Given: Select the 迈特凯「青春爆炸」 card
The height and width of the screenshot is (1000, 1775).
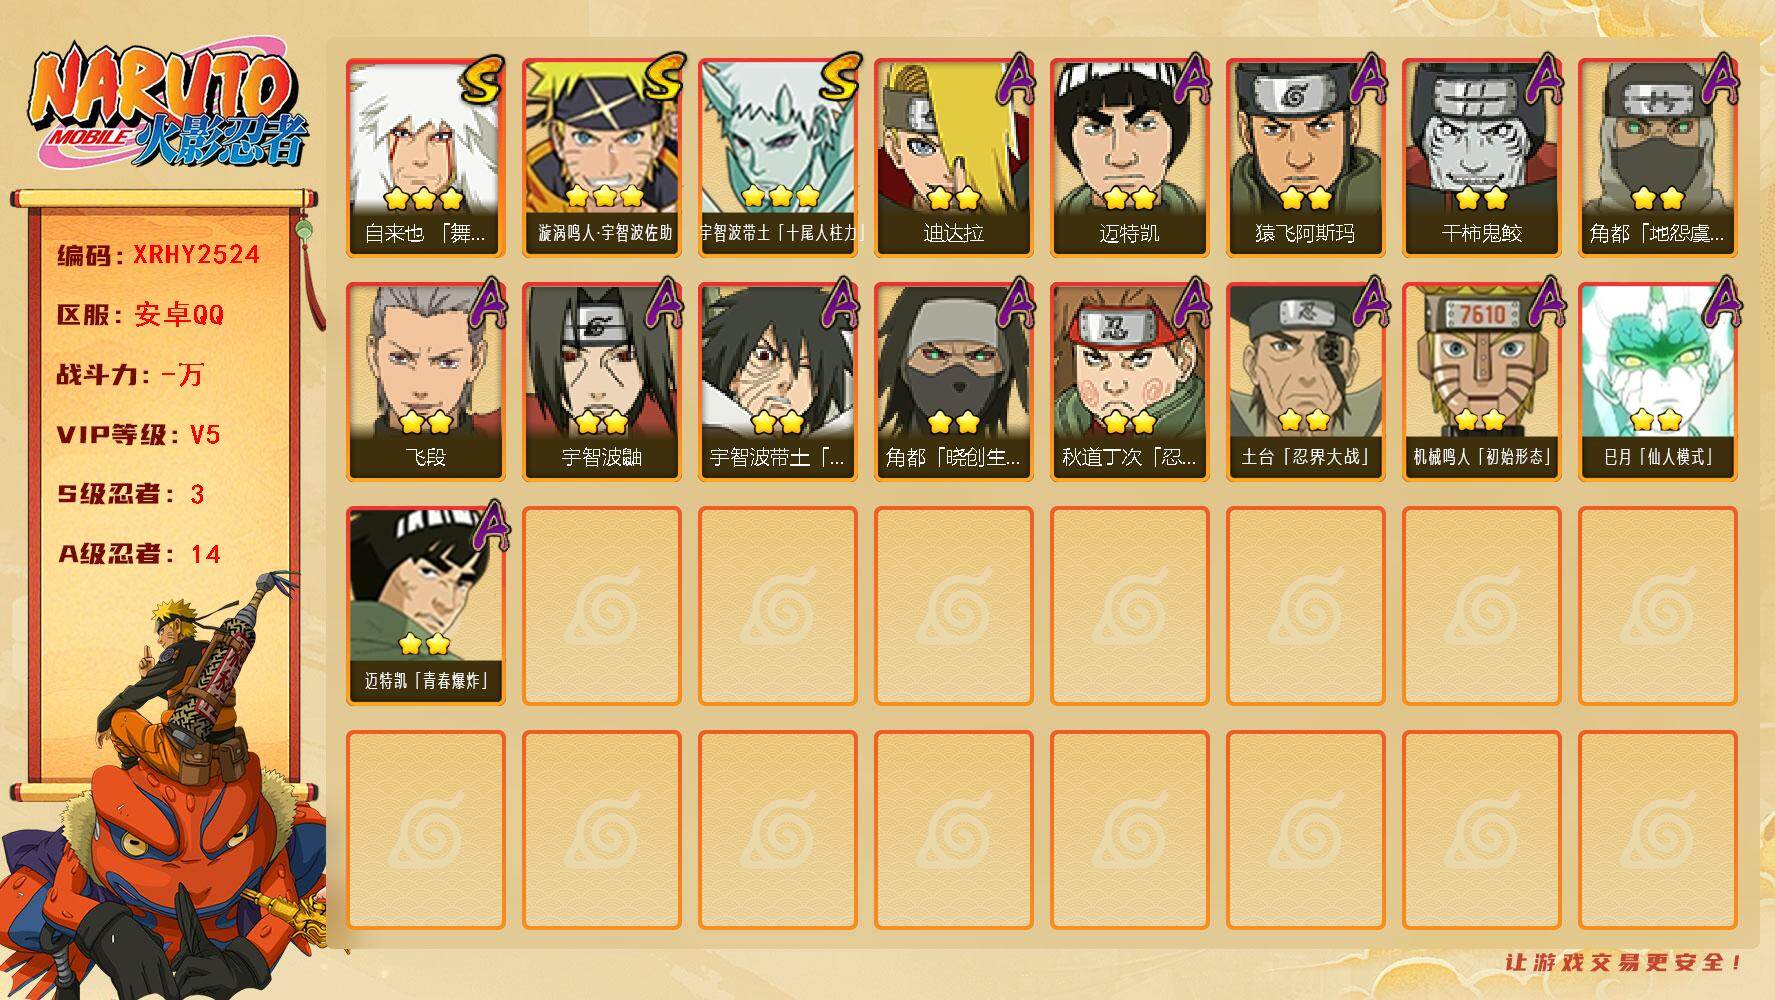Looking at the screenshot, I should point(426,605).
